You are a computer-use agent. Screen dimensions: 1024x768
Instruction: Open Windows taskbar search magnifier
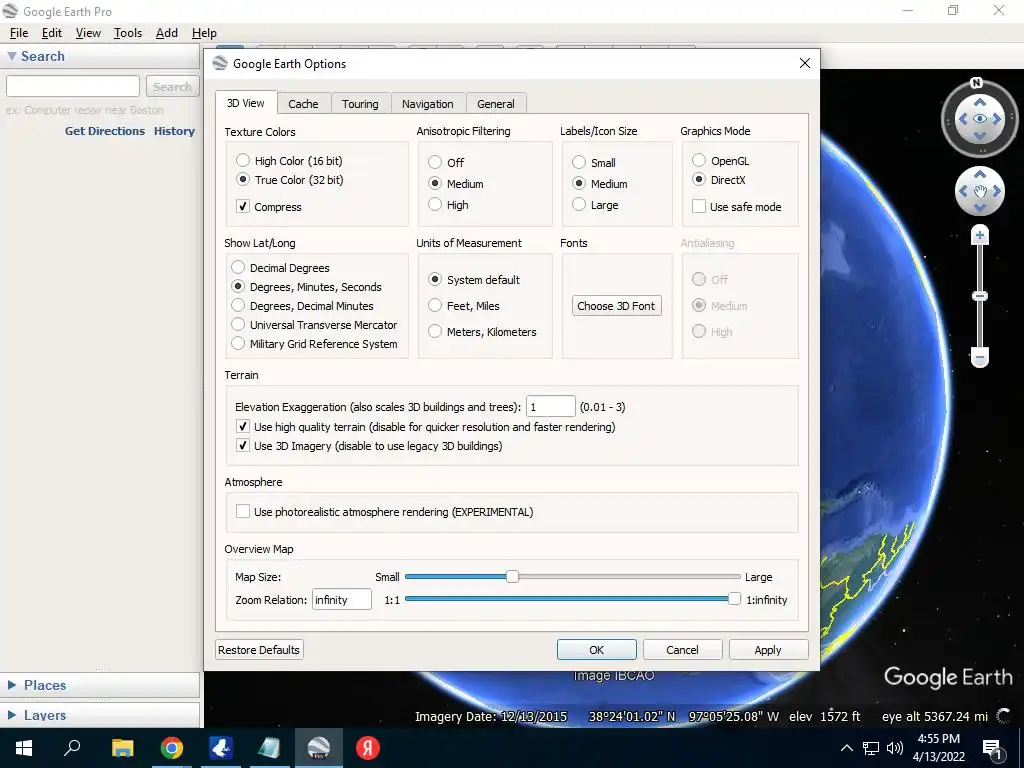(72, 748)
